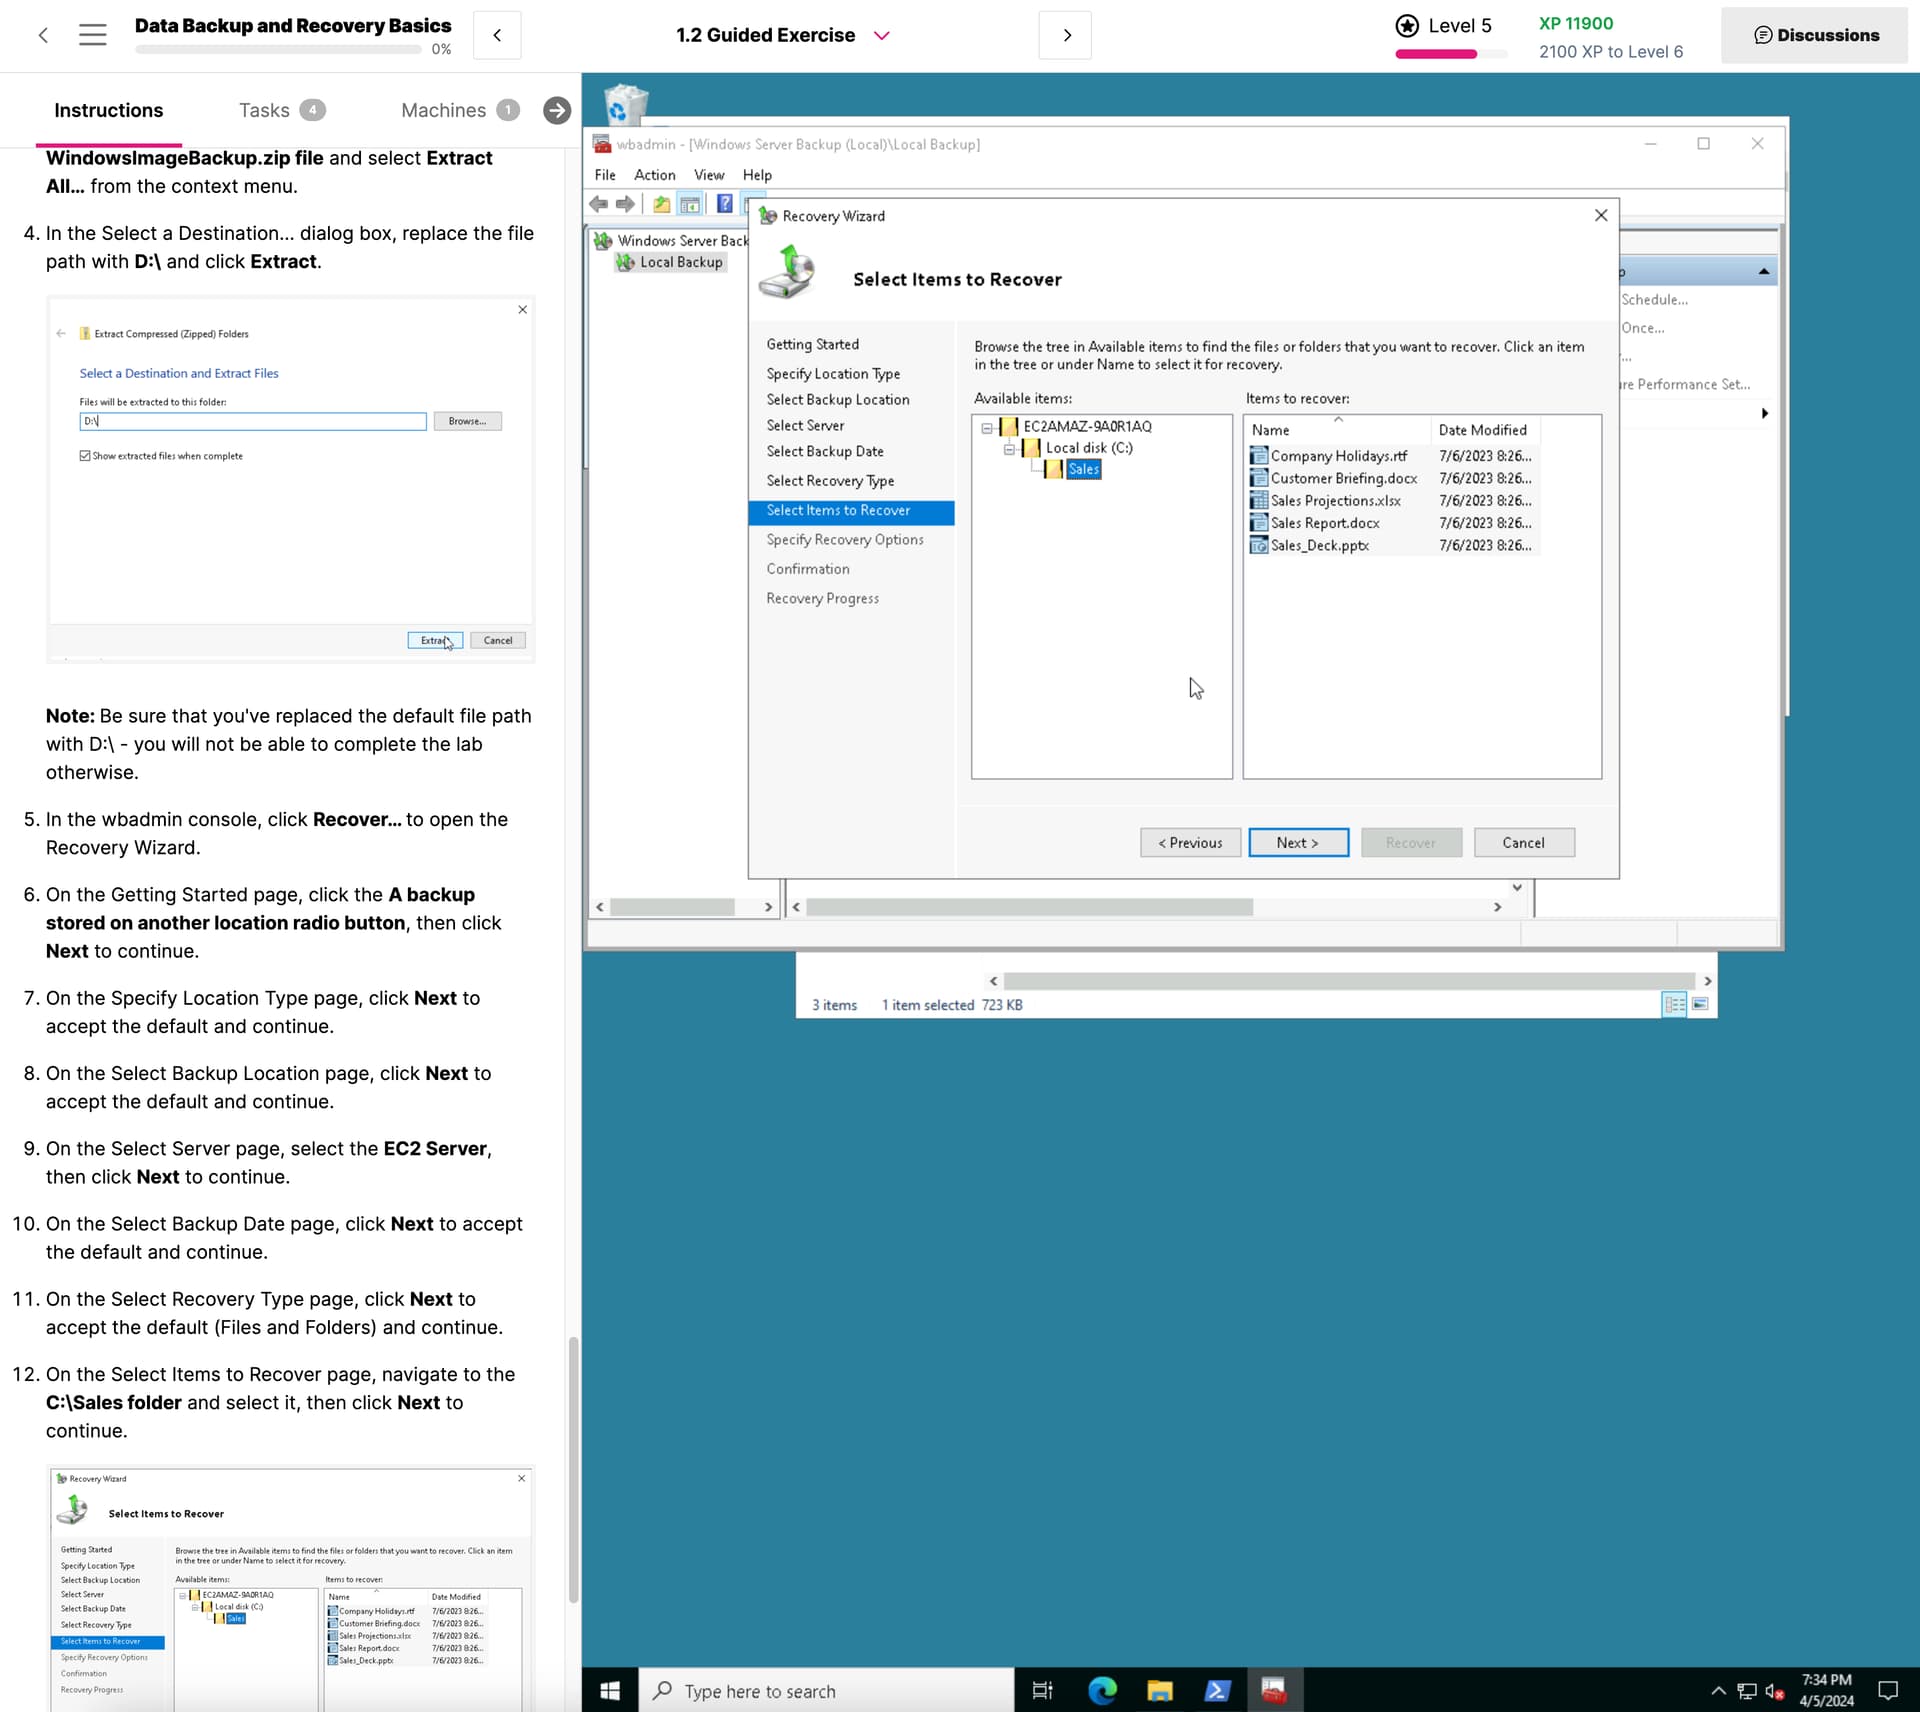Image resolution: width=1920 pixels, height=1712 pixels.
Task: Collapse the EC2AMAZ-9A0R1AQ tree node
Action: point(987,428)
